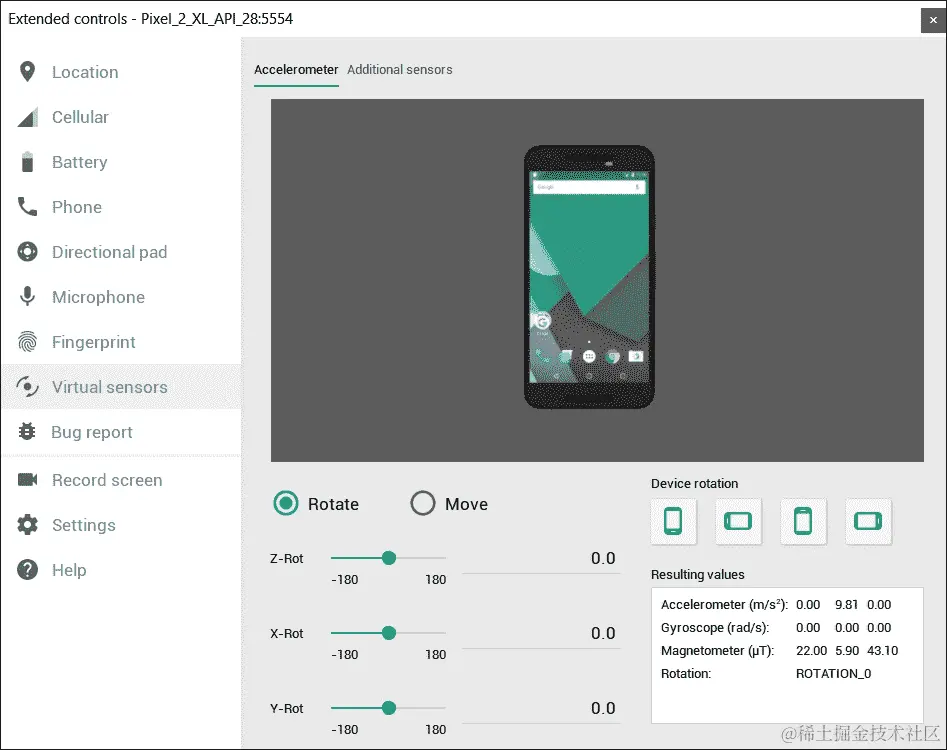
Task: Open the Additional sensors tab
Action: (x=400, y=70)
